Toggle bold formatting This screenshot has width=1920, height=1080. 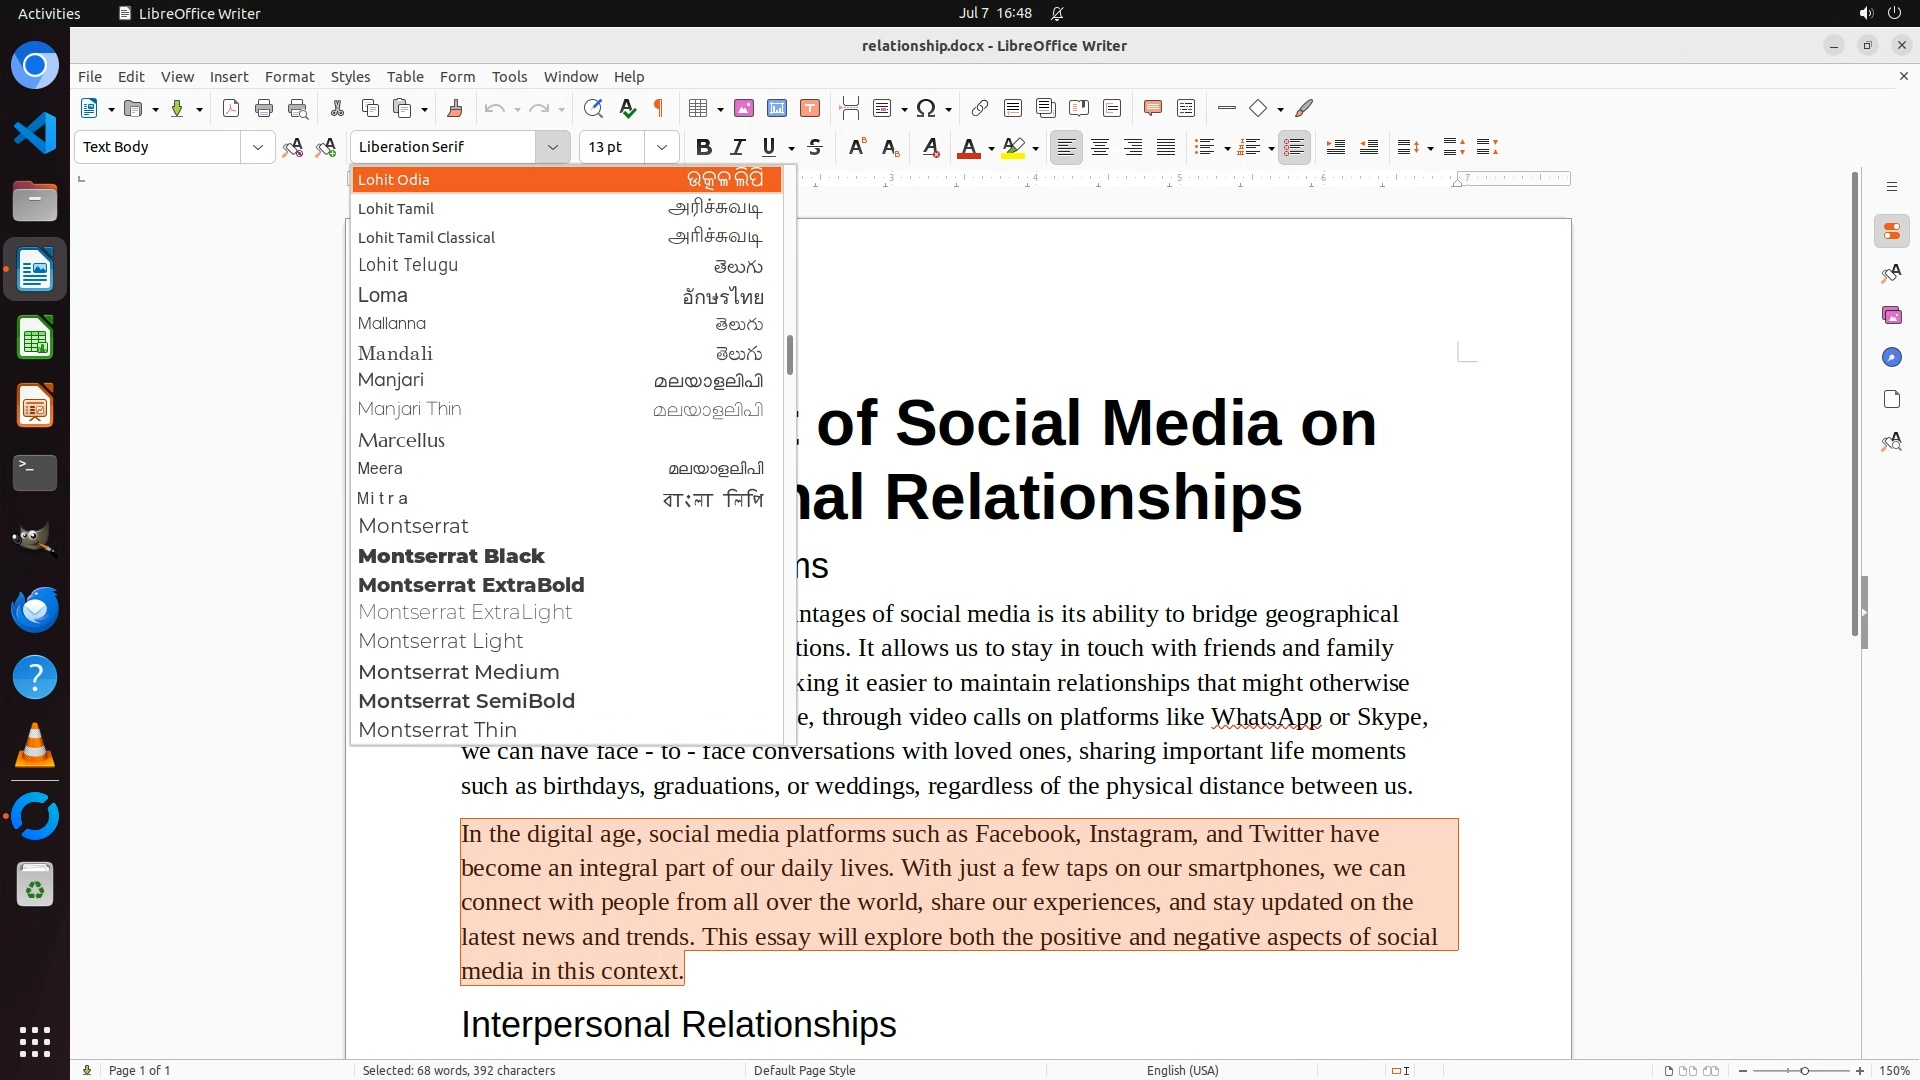pyautogui.click(x=703, y=147)
